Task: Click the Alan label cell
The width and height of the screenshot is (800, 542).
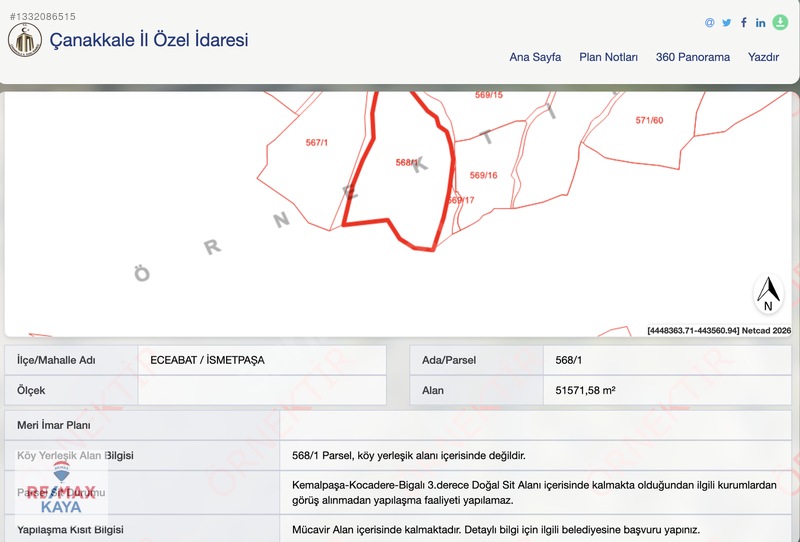Action: [x=477, y=390]
